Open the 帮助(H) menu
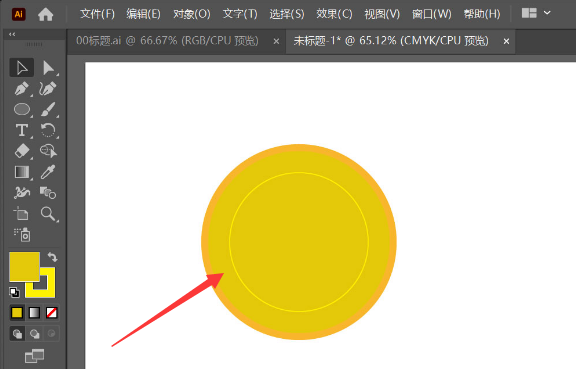 click(x=482, y=14)
